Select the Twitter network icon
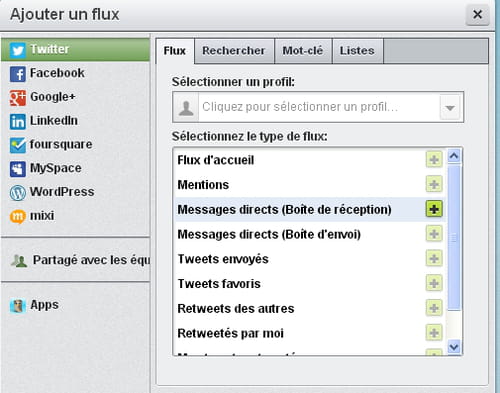This screenshot has height=393, width=500. tap(17, 50)
